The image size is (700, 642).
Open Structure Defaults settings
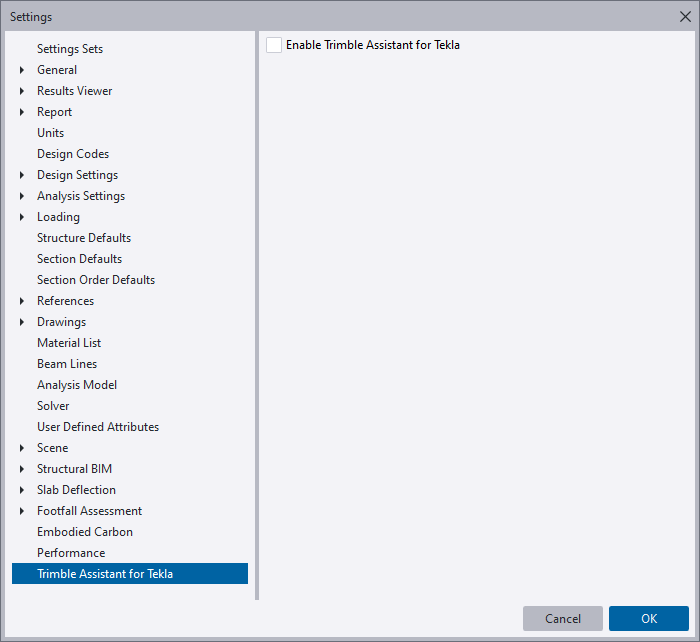tap(84, 238)
